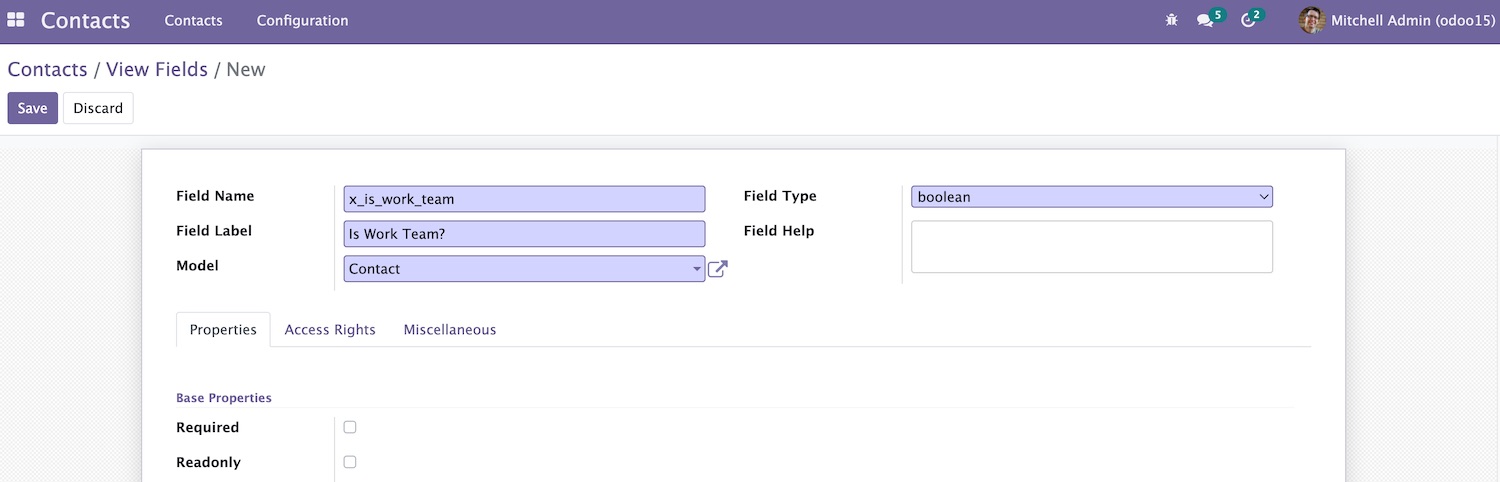The image size is (1500, 482).
Task: Expand the Model Contact dropdown arrow
Action: click(x=696, y=269)
